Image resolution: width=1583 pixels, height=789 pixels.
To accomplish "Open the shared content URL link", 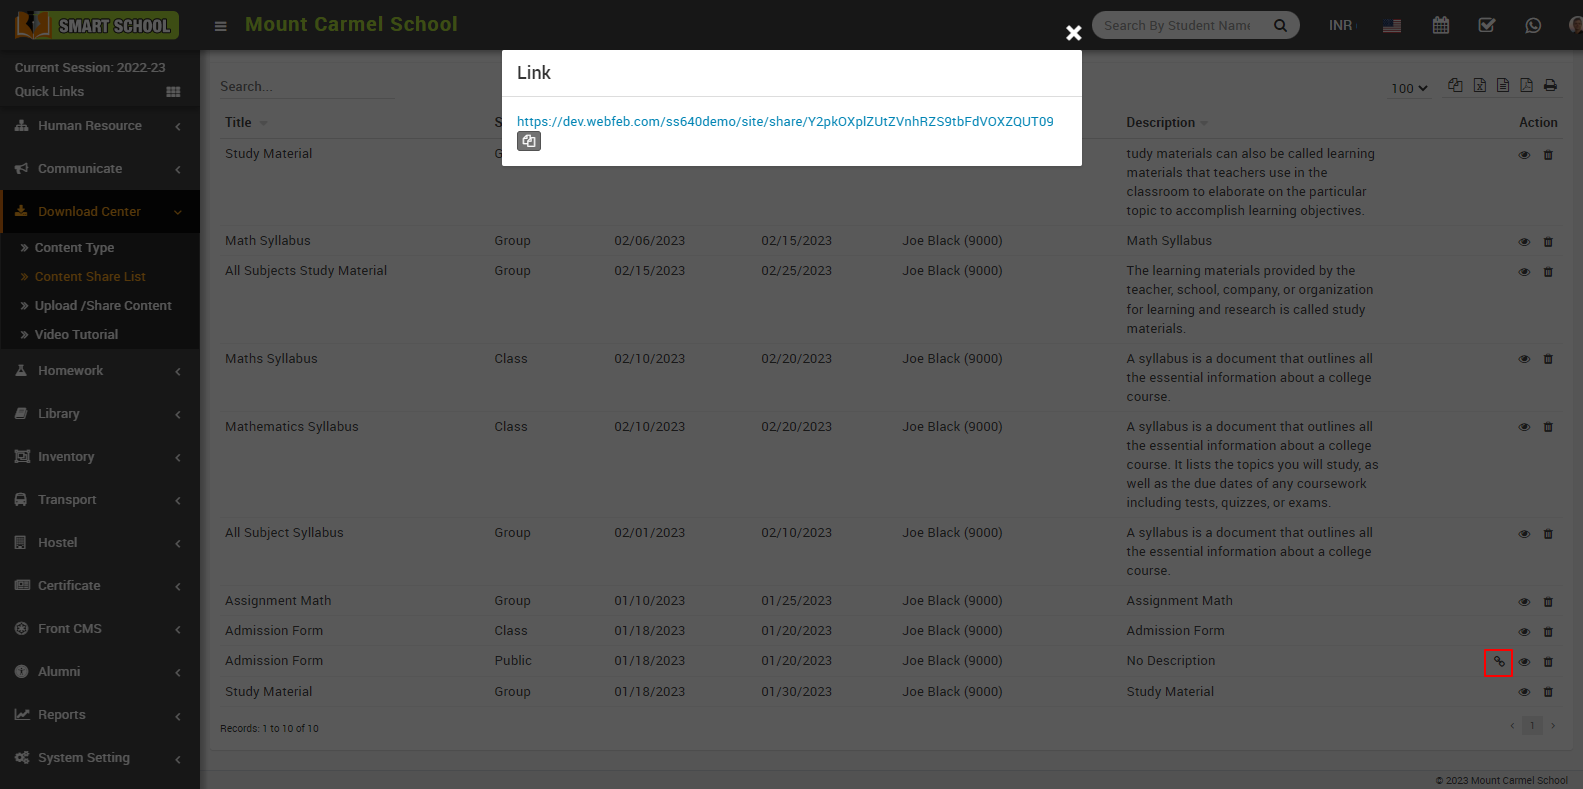I will (784, 122).
